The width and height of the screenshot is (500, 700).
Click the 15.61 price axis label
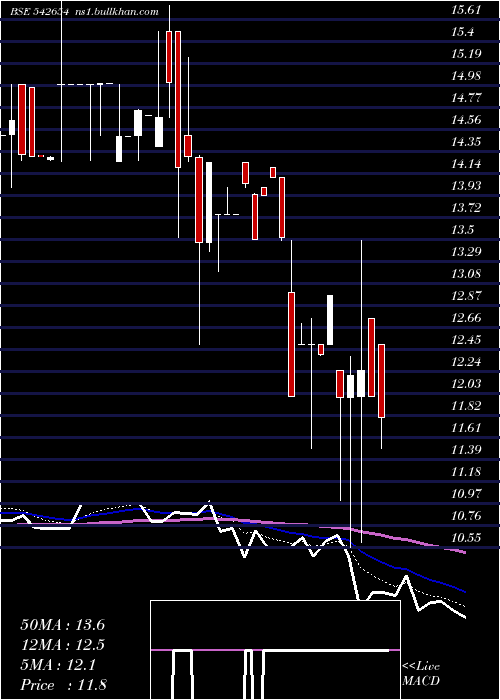466,10
